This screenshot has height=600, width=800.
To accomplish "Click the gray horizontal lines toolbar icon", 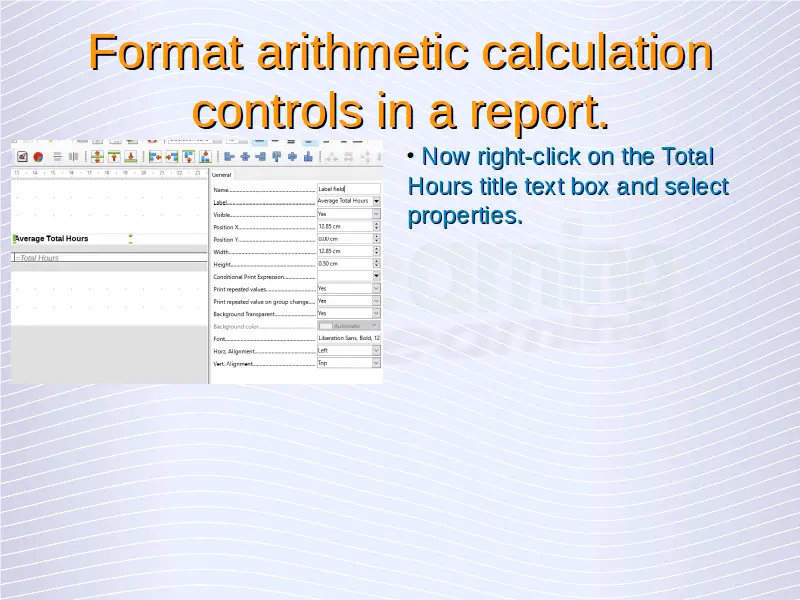I will [x=57, y=157].
